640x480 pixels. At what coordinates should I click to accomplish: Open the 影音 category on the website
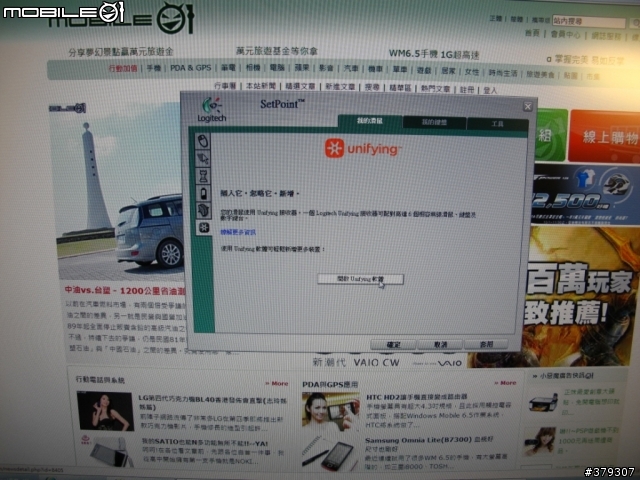click(x=326, y=68)
